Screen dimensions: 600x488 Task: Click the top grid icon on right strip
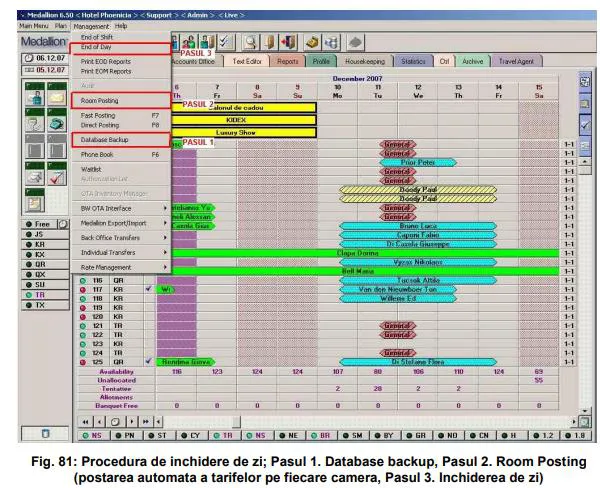coord(585,82)
